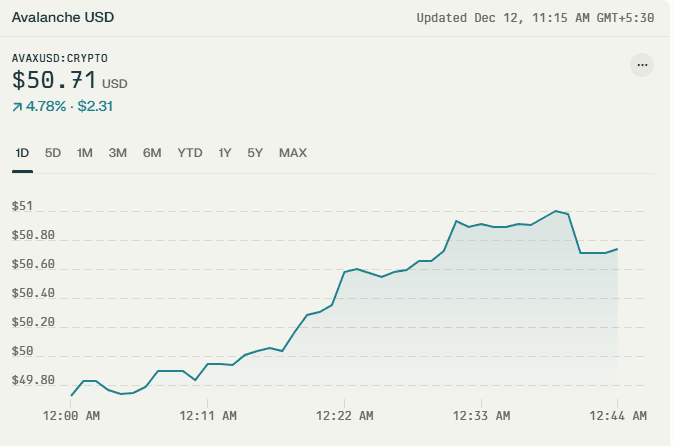Click the $49.80 y-axis label
Screen dimensions: 673x446
point(33,380)
